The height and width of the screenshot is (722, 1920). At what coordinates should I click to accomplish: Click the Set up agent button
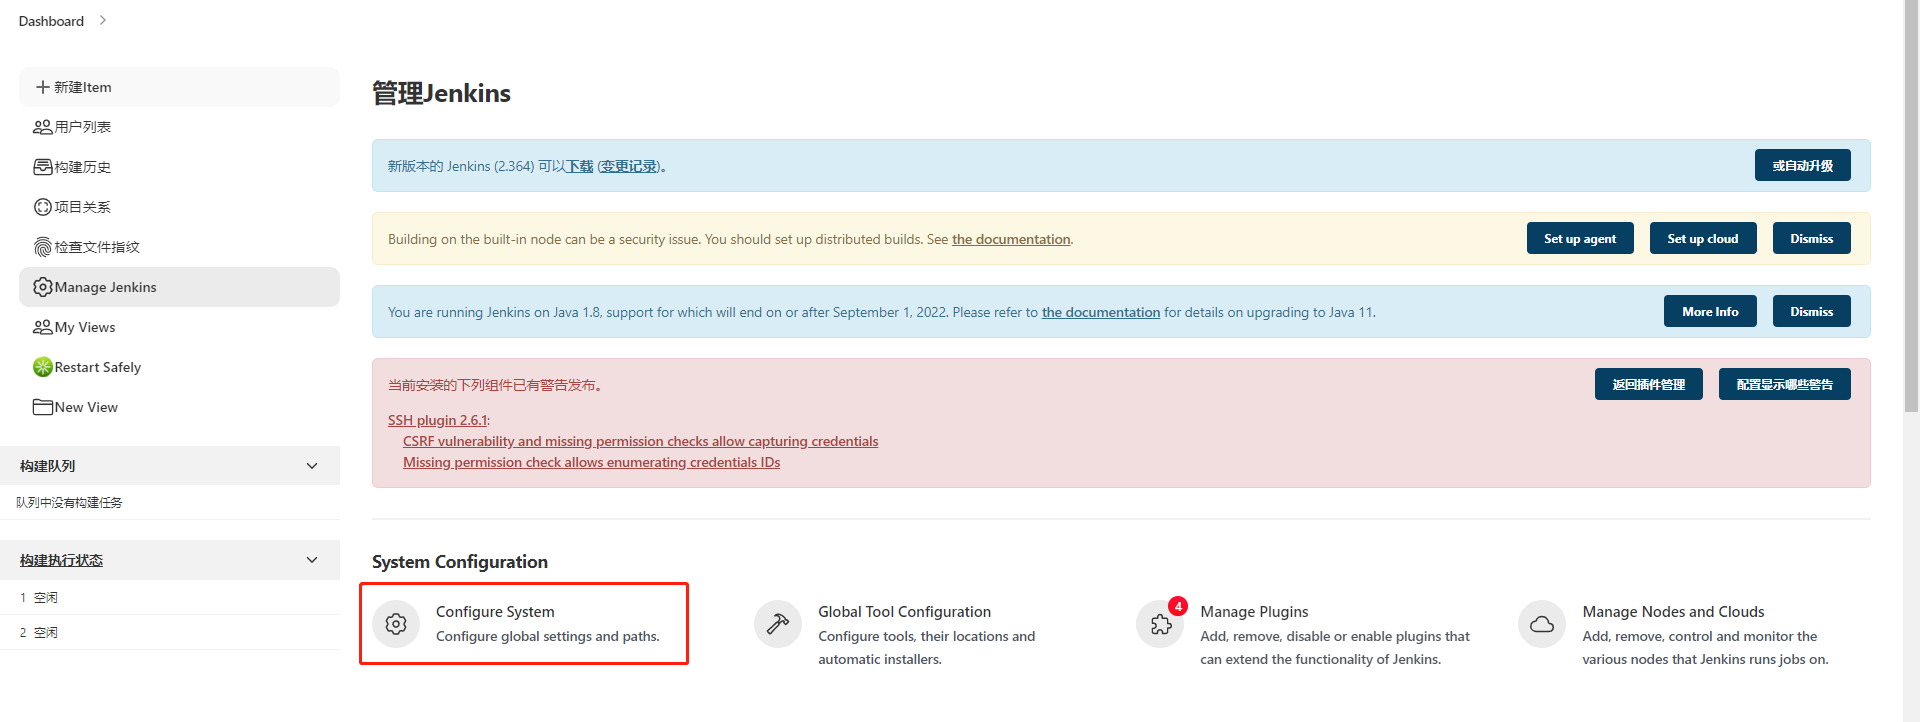tap(1580, 238)
